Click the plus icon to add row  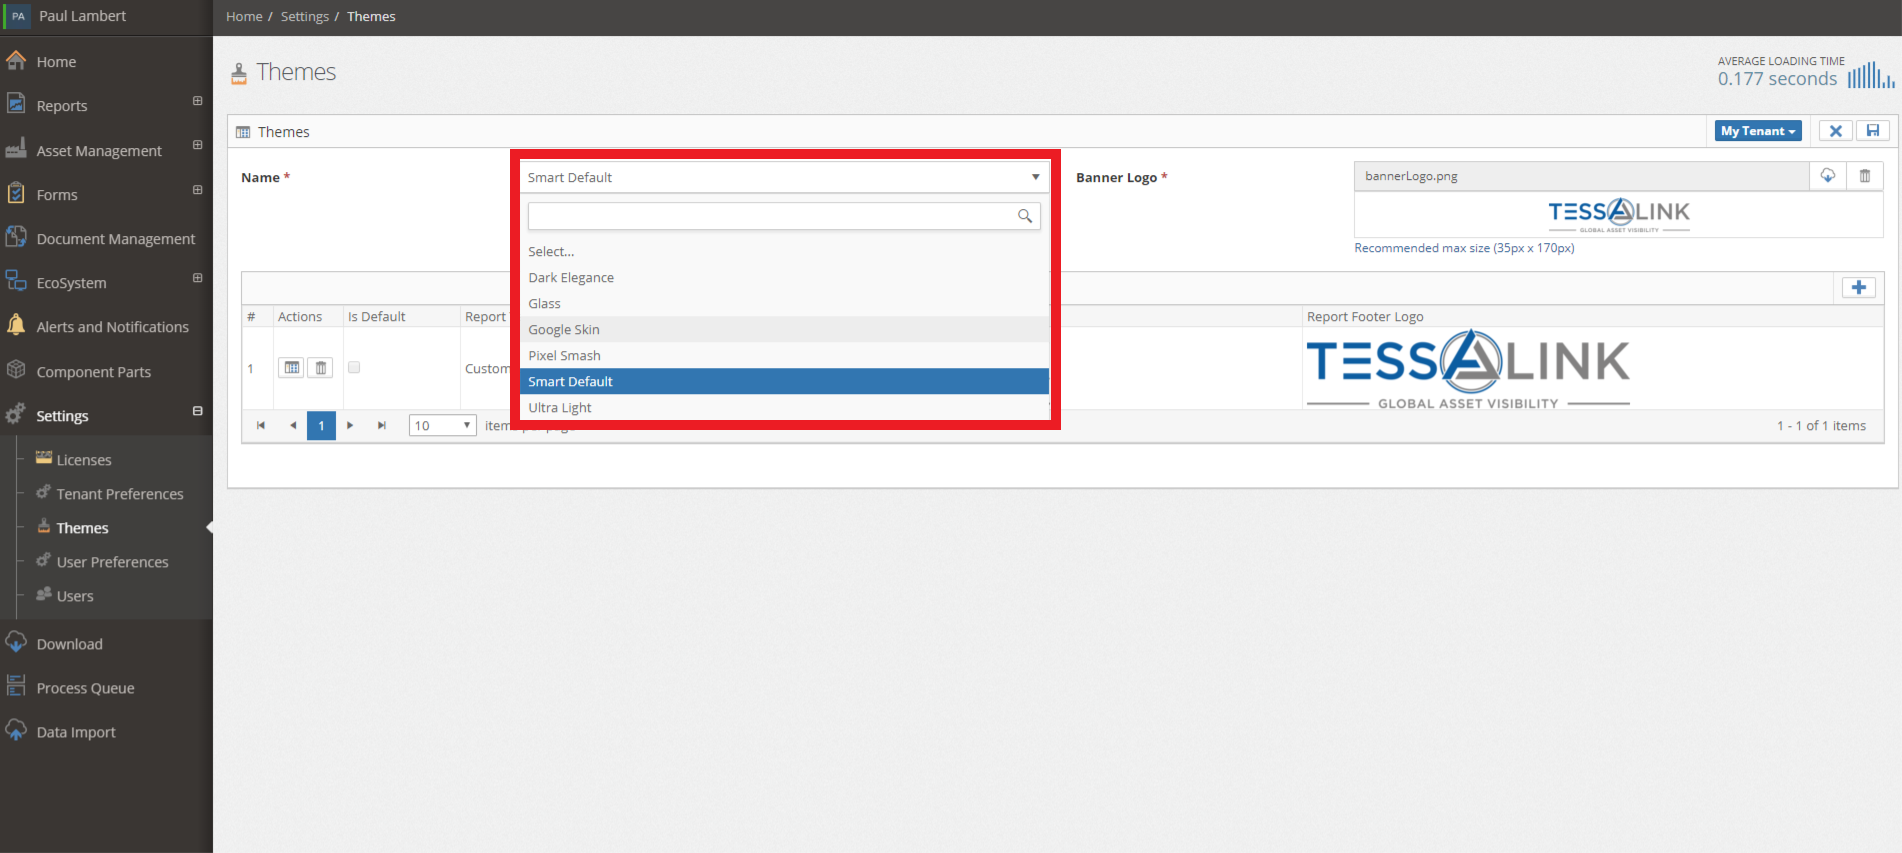1859,287
